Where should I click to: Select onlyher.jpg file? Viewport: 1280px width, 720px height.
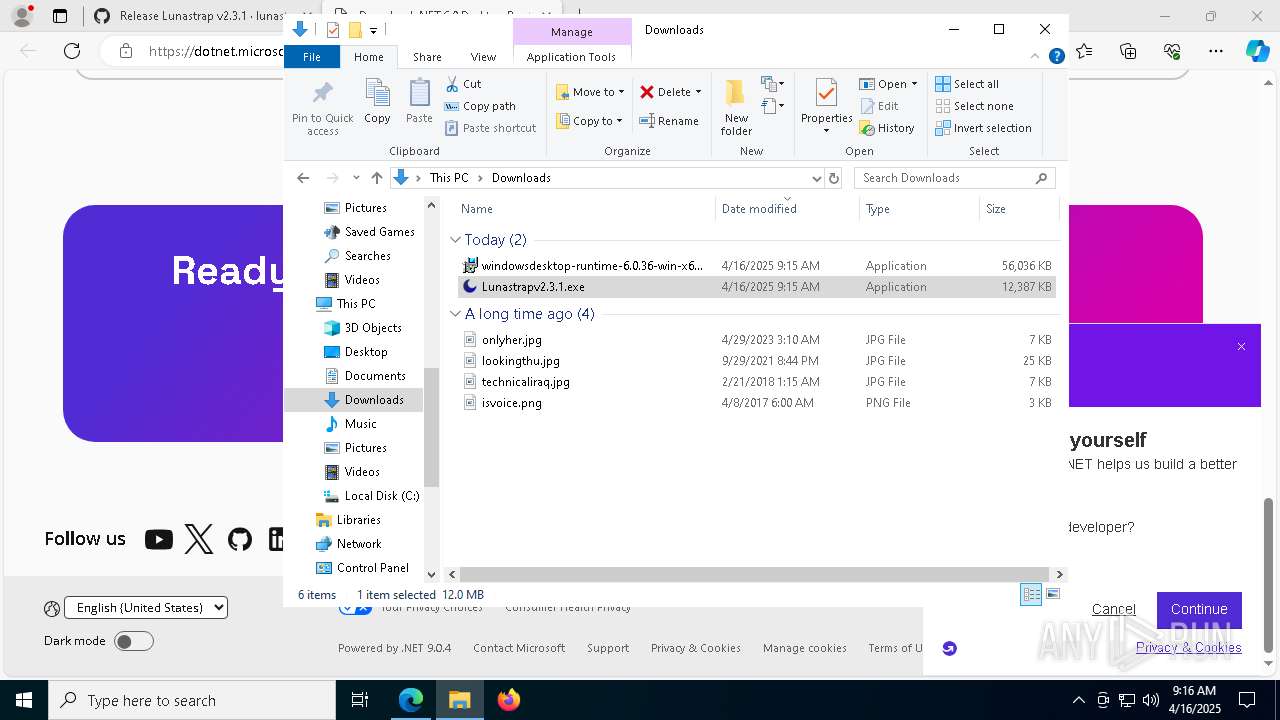point(757,340)
